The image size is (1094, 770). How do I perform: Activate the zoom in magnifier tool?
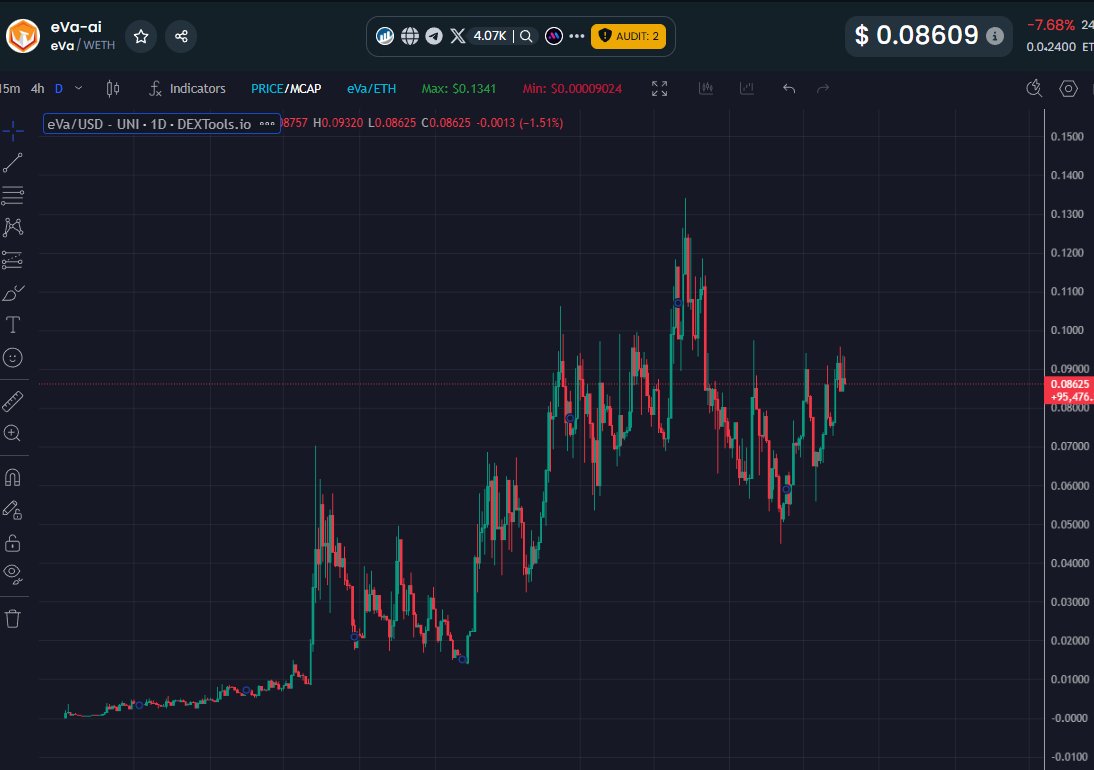(x=13, y=433)
